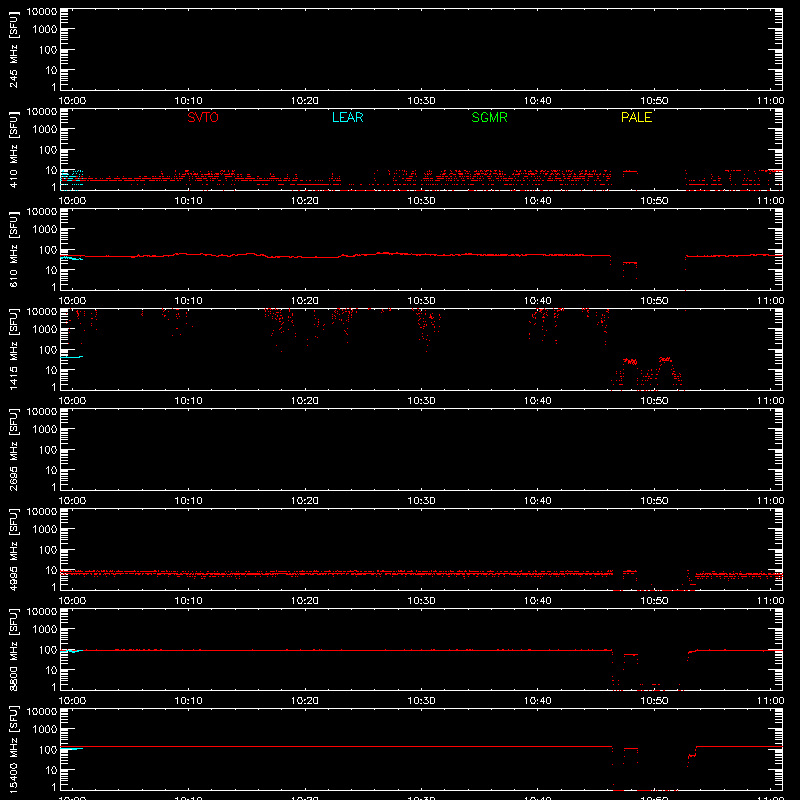This screenshot has height=800, width=800.
Task: Click 10:50 time label below 410 MHz panel
Action: pyautogui.click(x=654, y=201)
